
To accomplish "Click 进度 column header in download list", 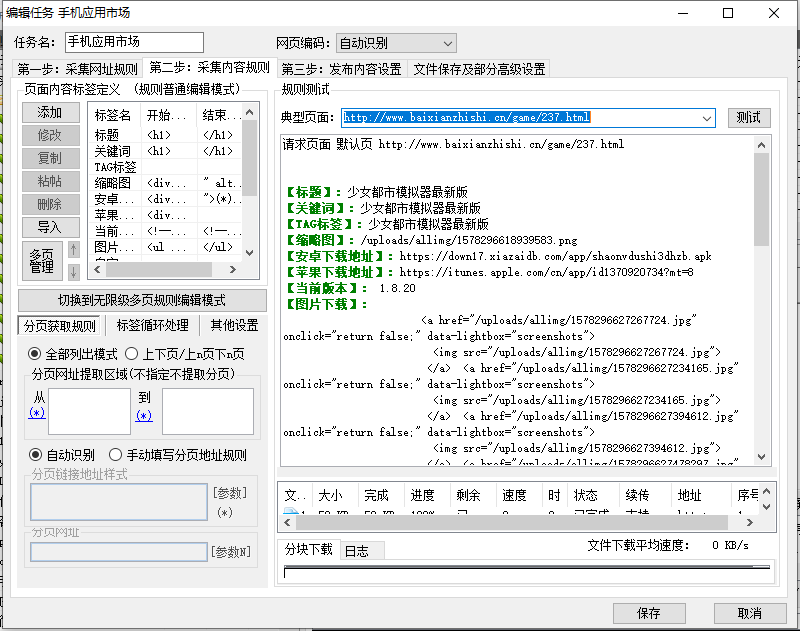I will (x=427, y=495).
